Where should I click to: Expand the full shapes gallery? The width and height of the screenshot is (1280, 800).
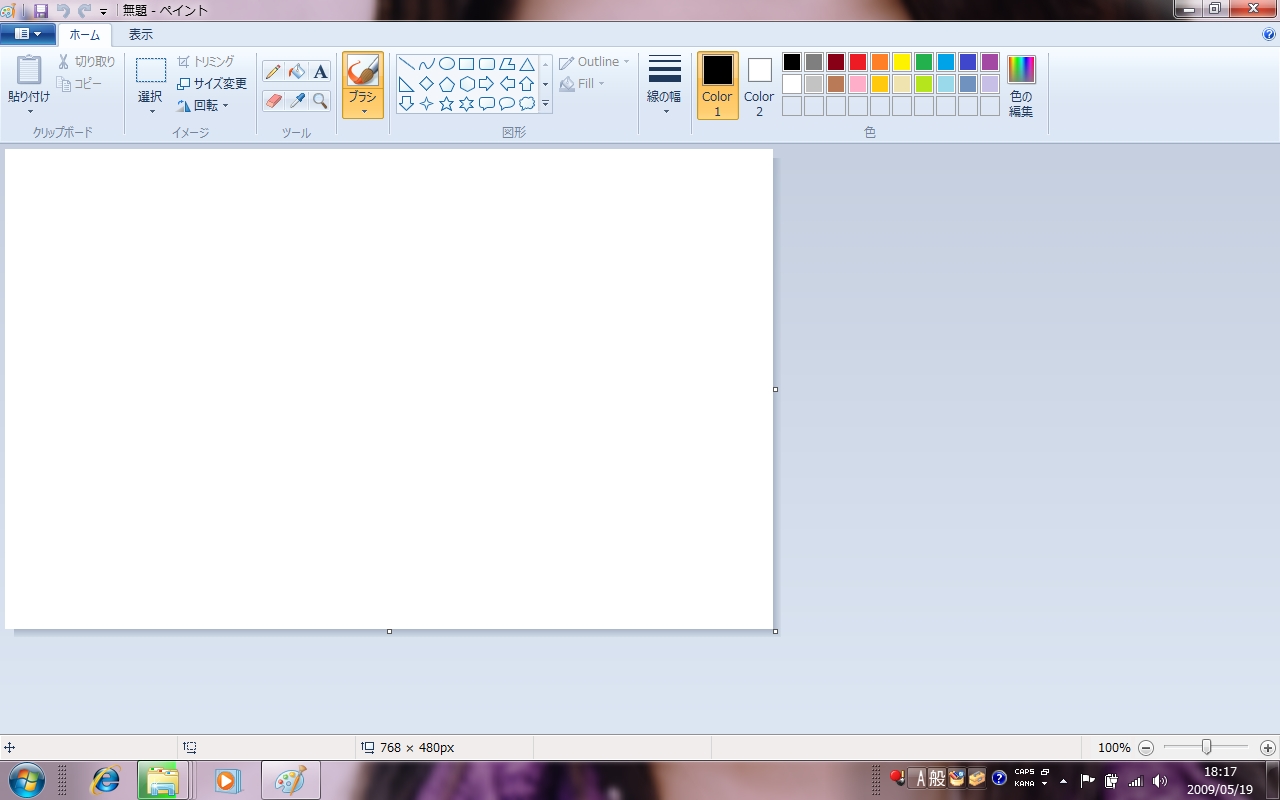(x=545, y=103)
